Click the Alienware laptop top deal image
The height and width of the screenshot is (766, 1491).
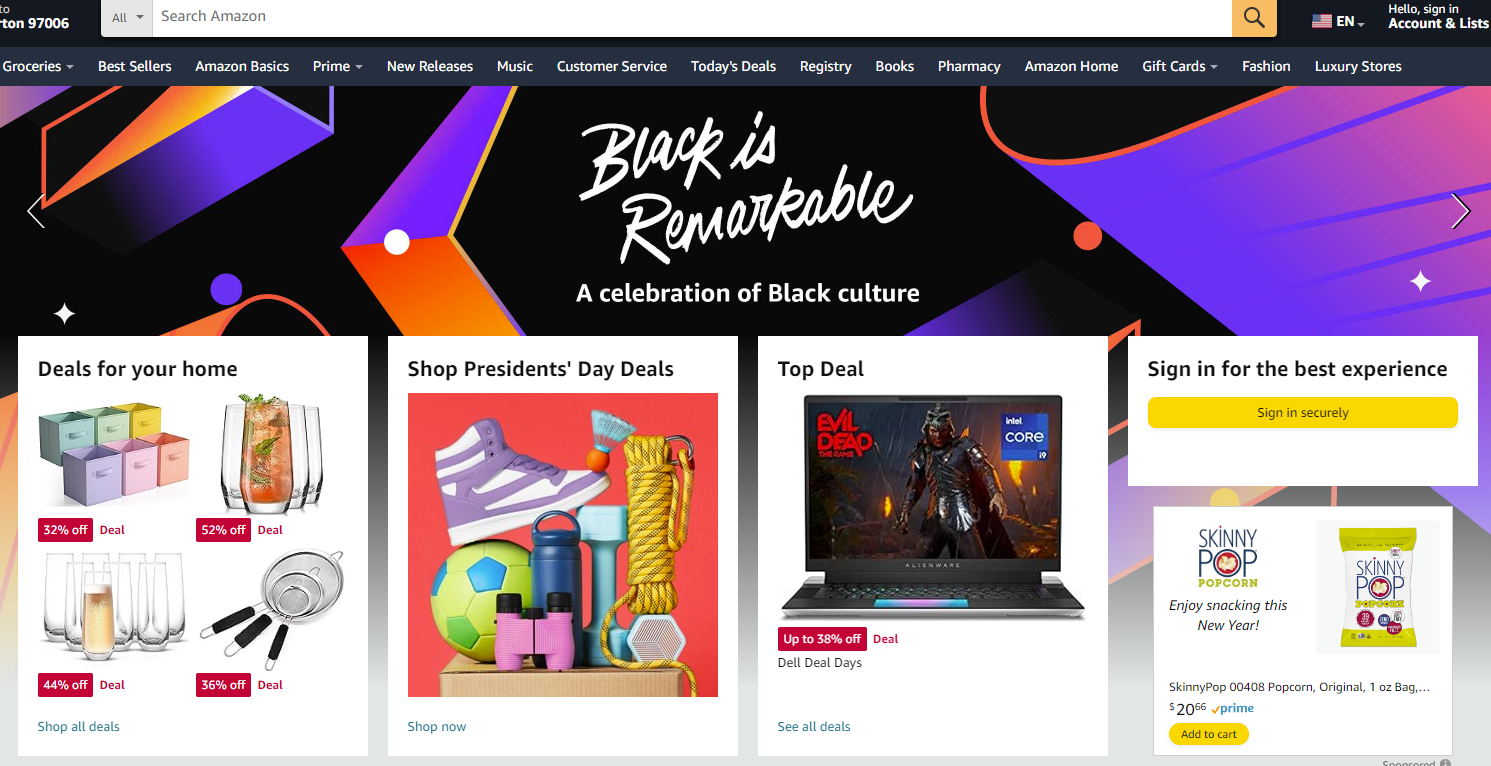[x=932, y=507]
